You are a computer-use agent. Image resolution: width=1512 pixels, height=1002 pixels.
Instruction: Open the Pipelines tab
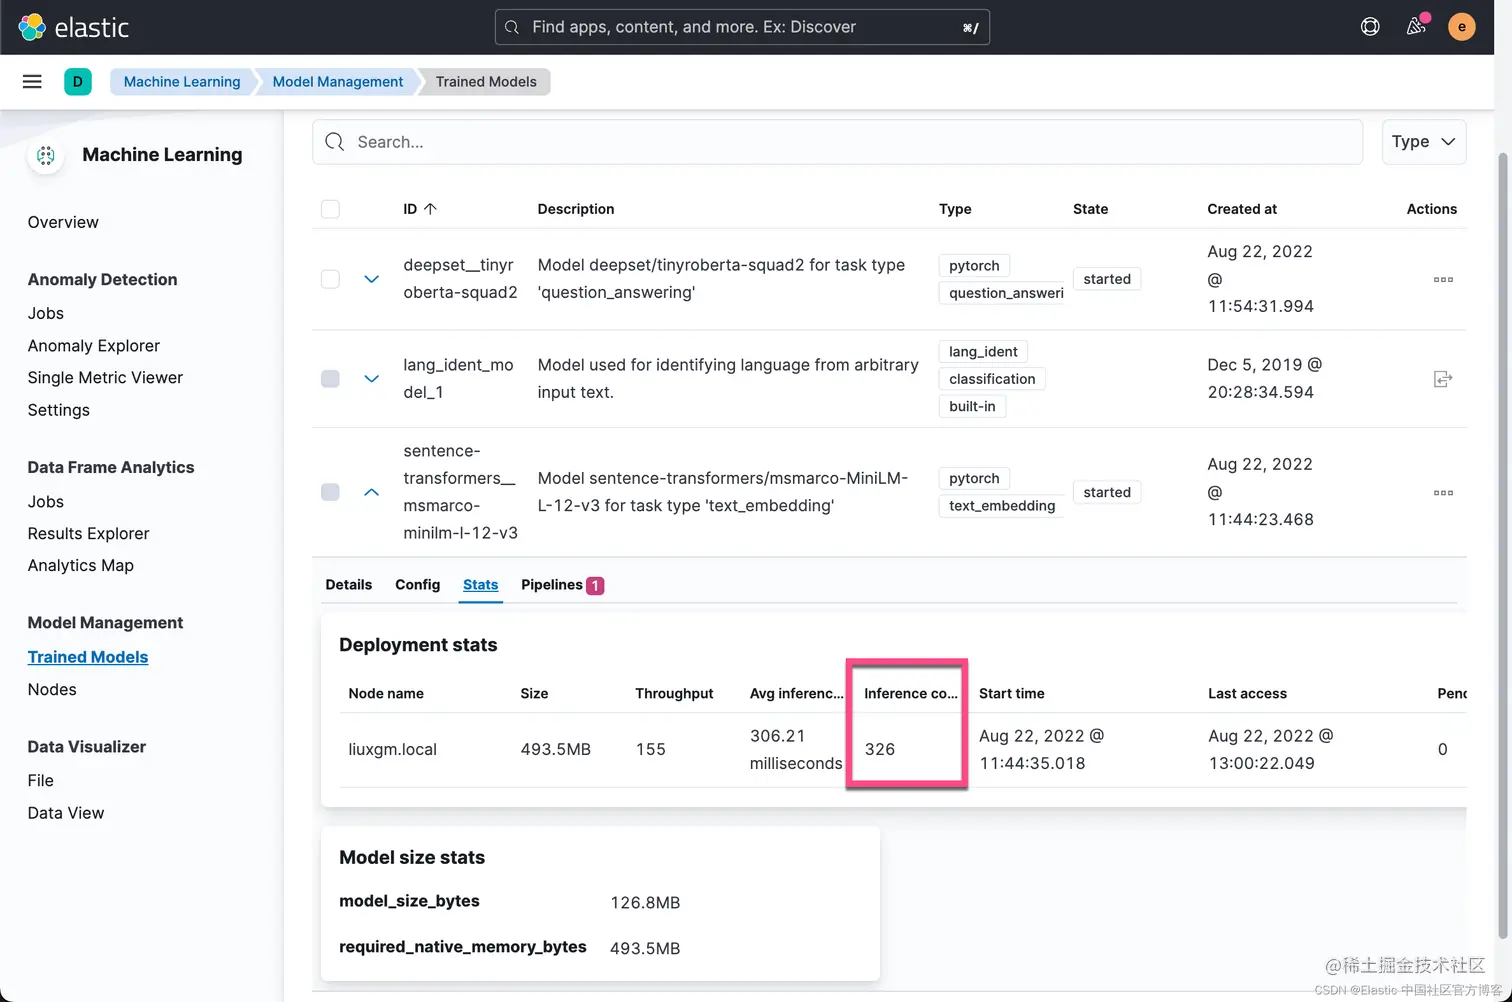point(562,585)
